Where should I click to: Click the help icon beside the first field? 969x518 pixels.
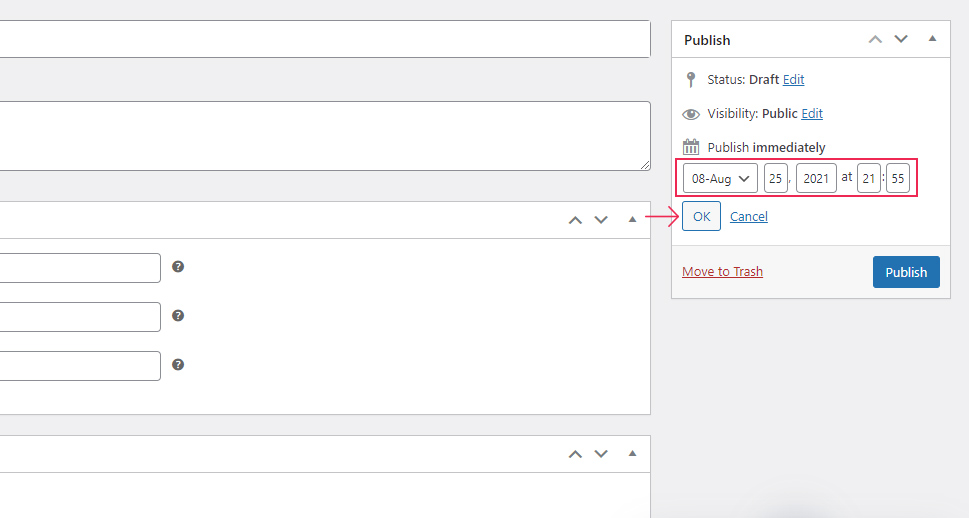[178, 267]
